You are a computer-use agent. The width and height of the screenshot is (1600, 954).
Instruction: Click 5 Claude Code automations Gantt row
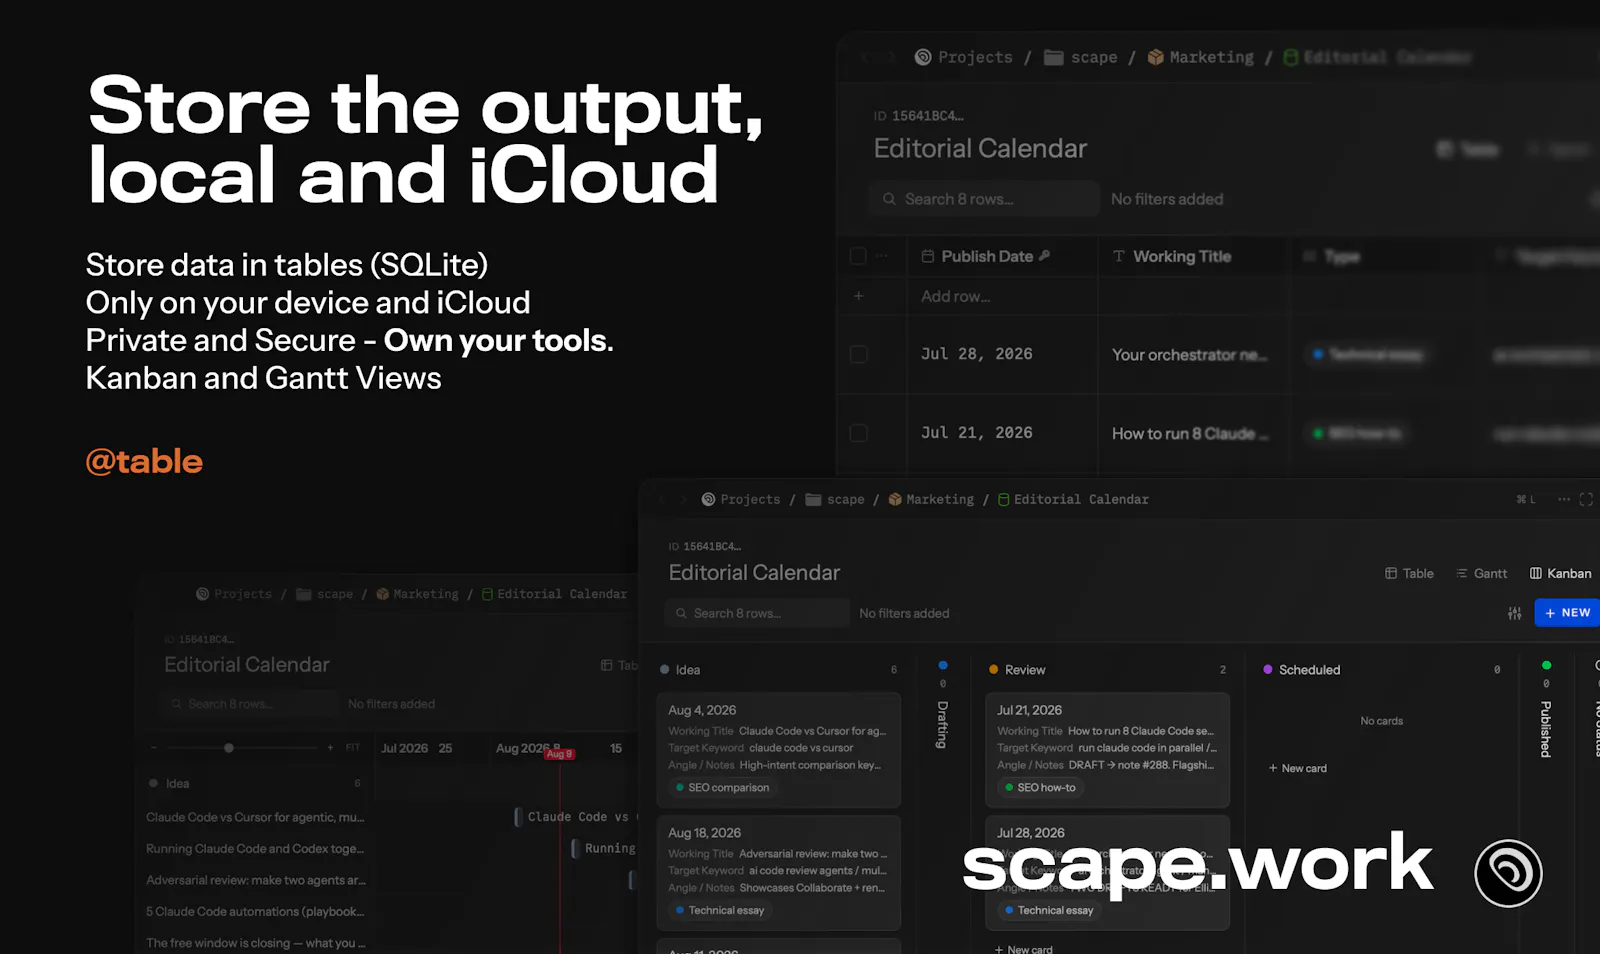tap(255, 912)
